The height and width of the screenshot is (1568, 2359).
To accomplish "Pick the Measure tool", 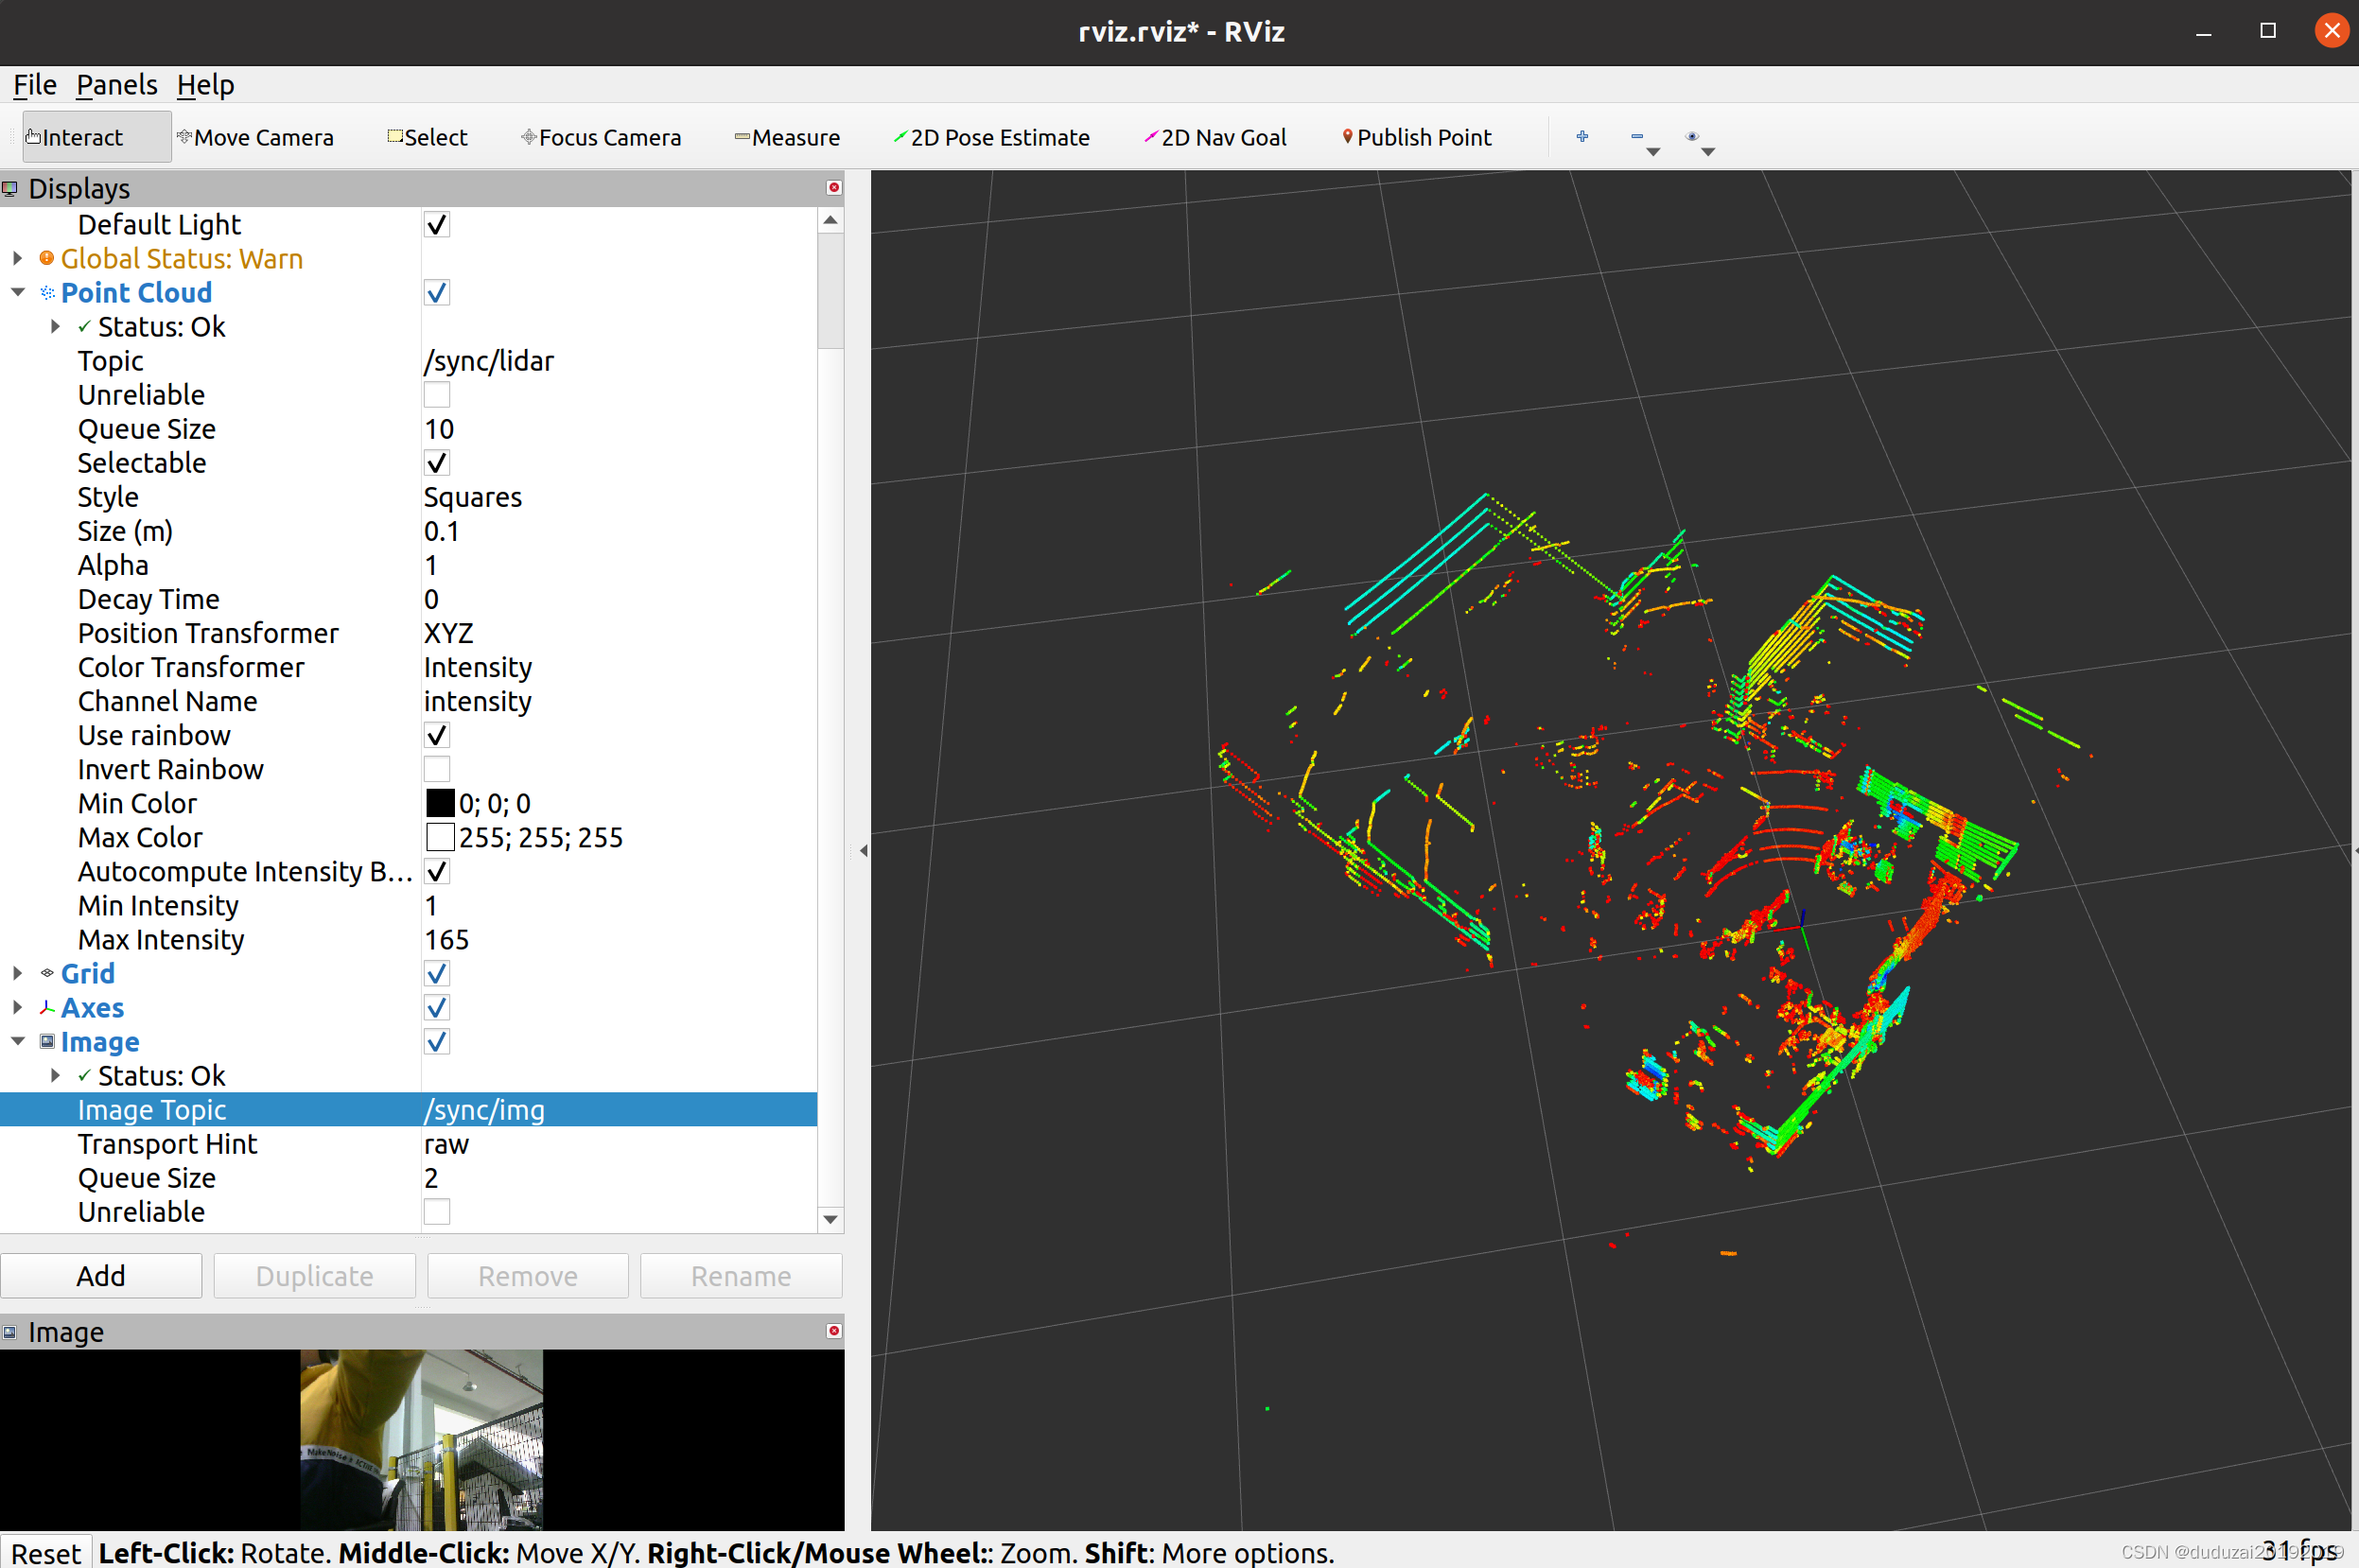I will click(787, 137).
